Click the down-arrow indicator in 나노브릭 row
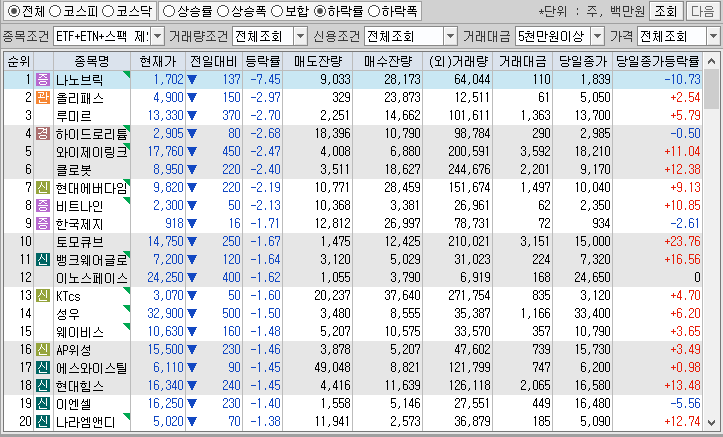The height and width of the screenshot is (437, 723). point(192,80)
